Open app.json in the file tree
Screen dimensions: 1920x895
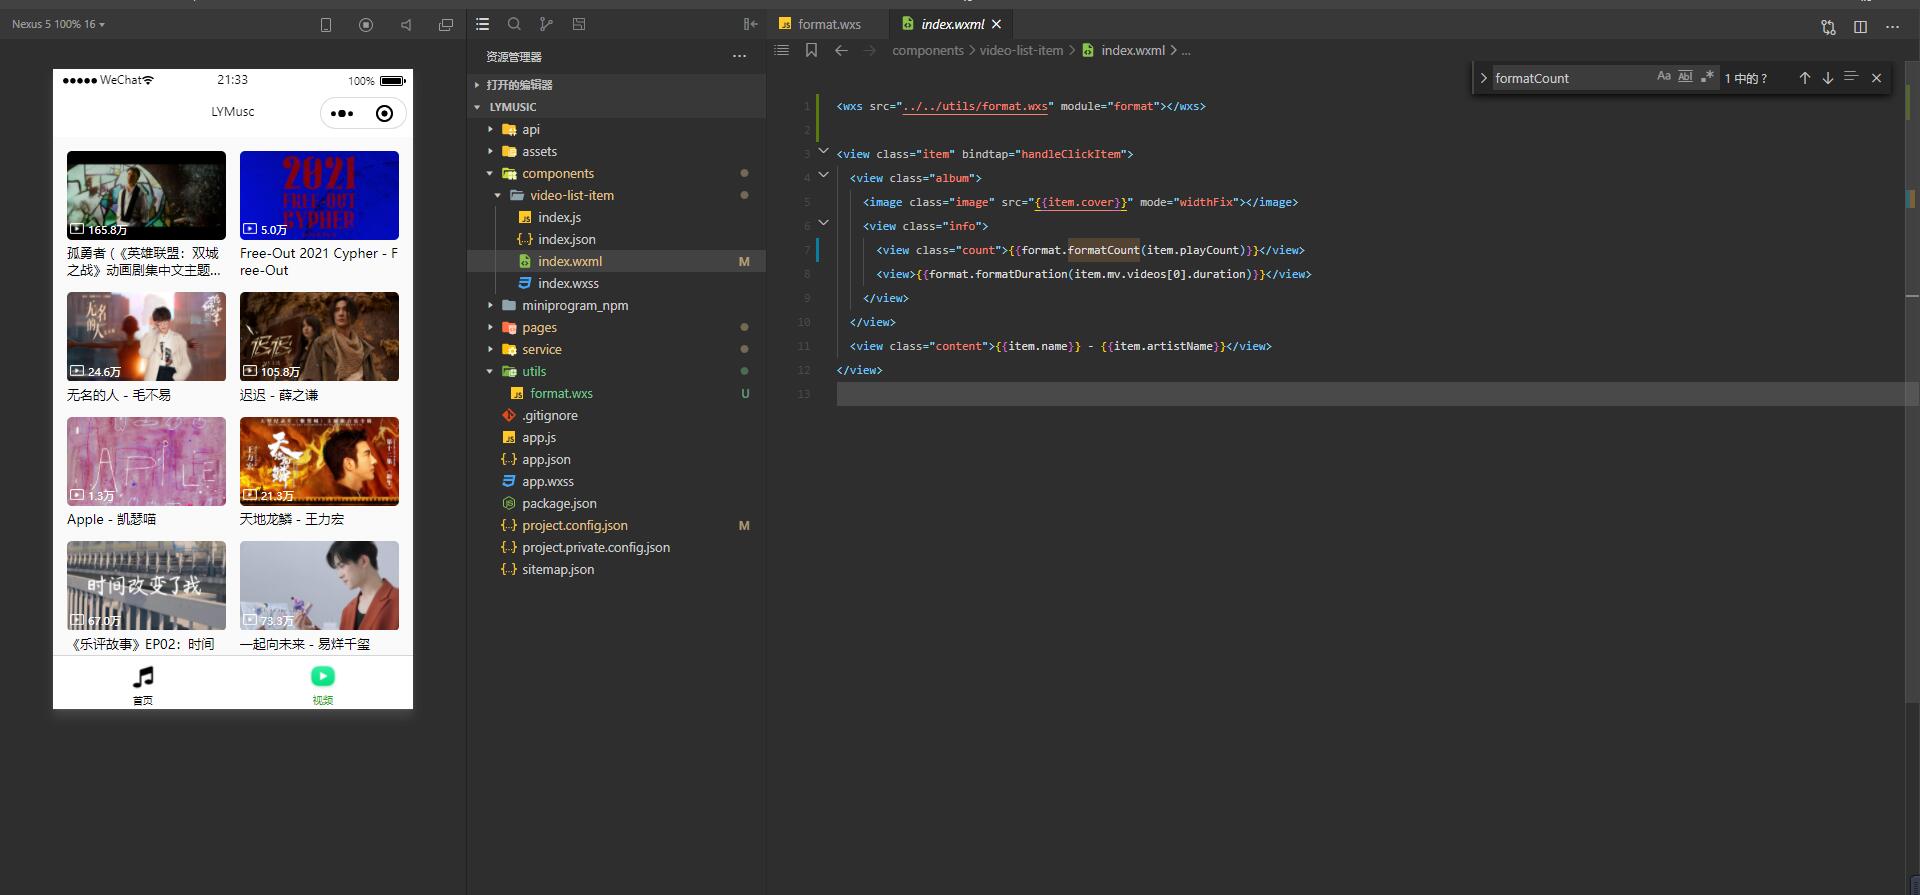[616, 459]
